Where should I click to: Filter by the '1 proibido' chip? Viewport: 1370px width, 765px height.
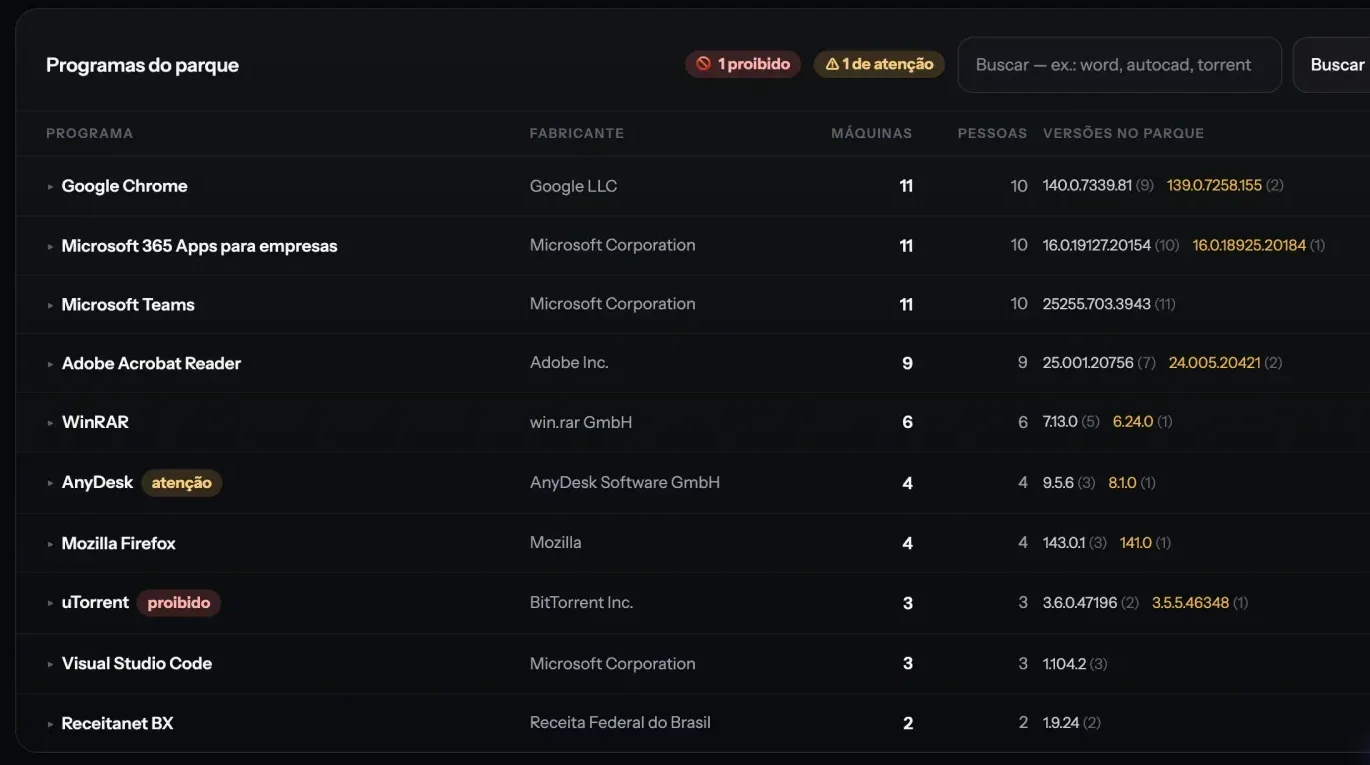[743, 64]
